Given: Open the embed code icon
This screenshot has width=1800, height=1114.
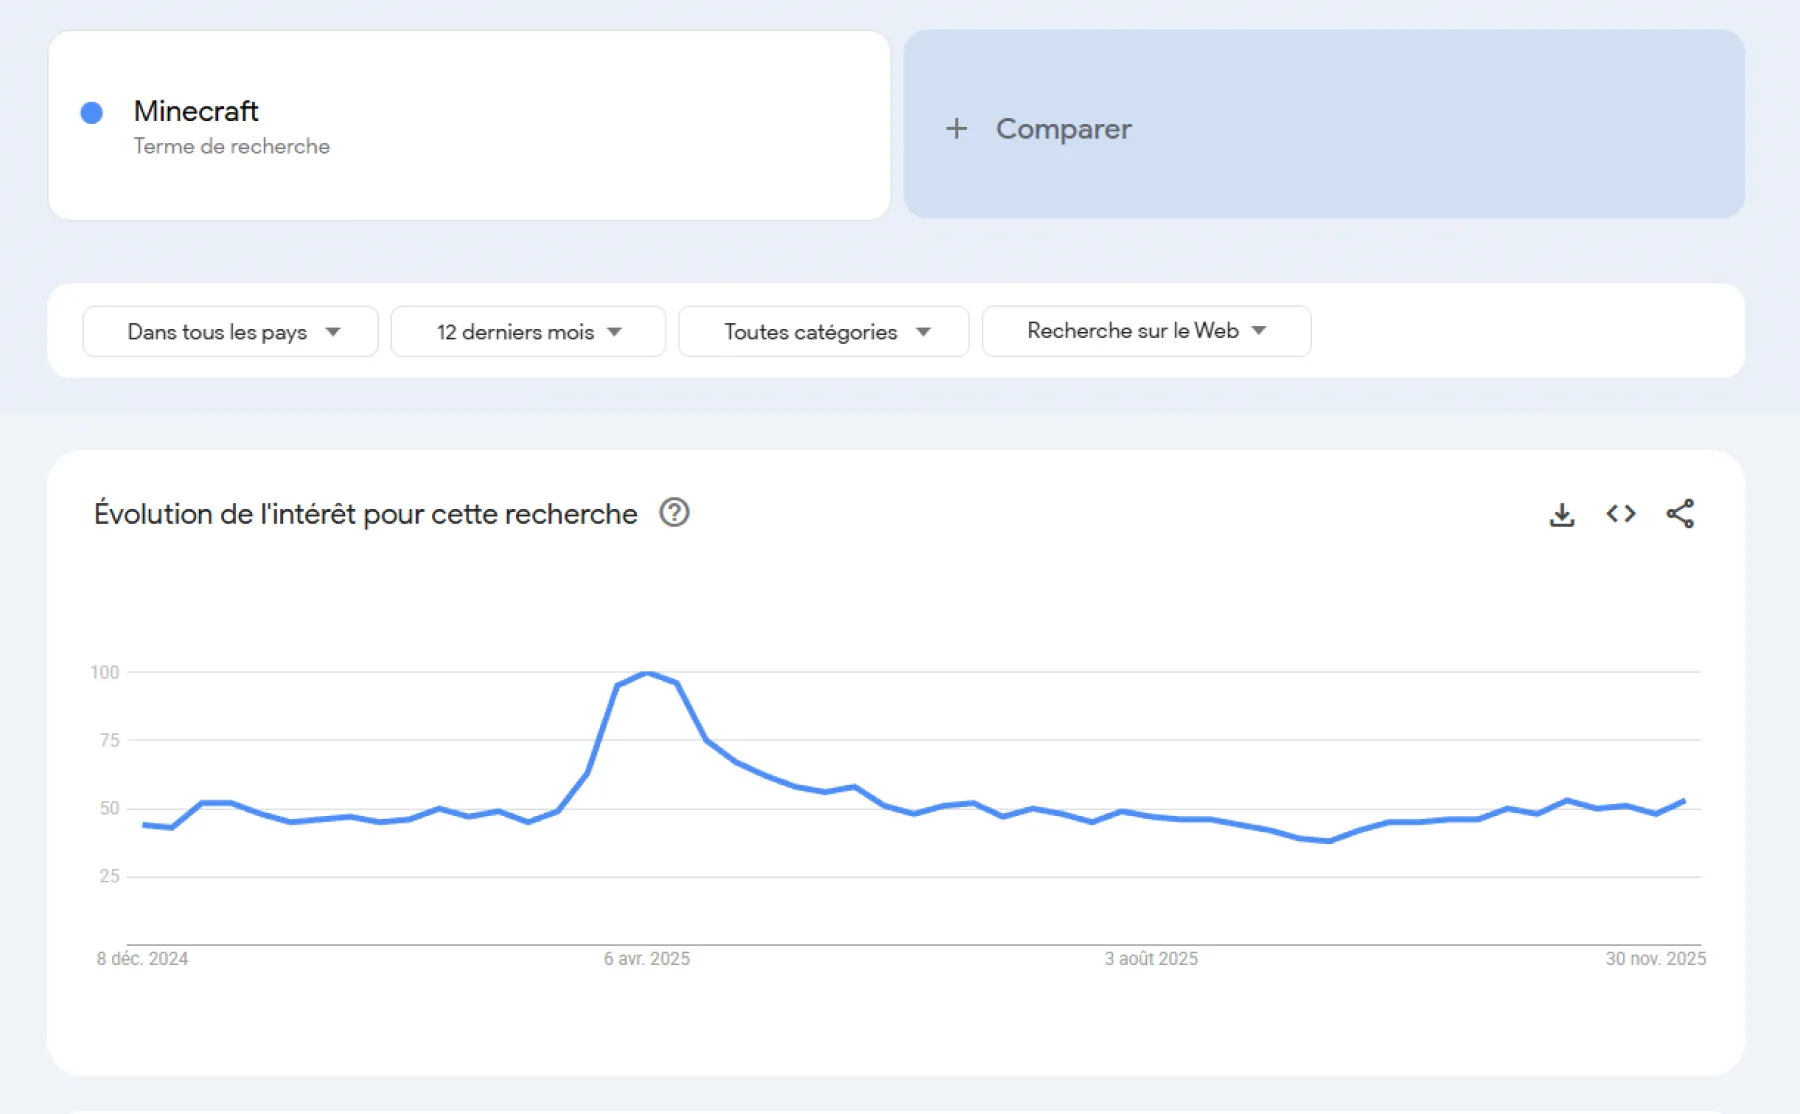Looking at the screenshot, I should point(1620,513).
